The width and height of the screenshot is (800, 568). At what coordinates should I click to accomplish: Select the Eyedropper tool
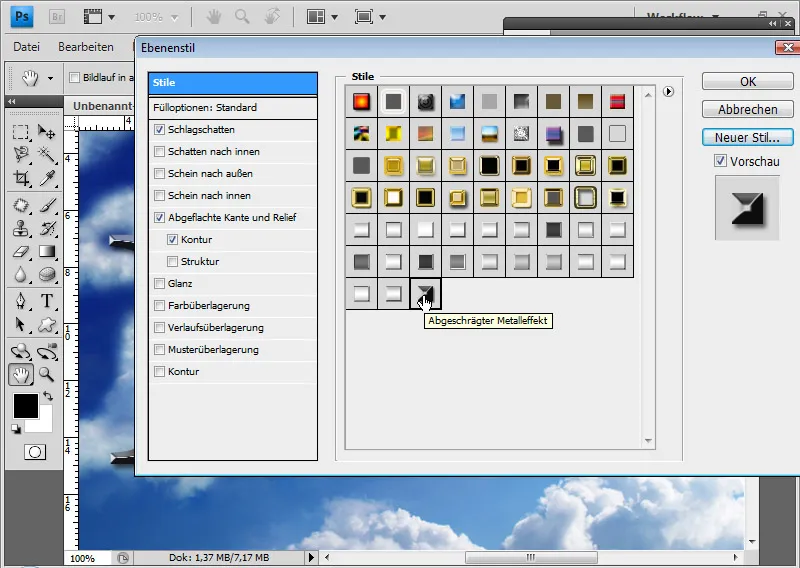click(x=46, y=178)
